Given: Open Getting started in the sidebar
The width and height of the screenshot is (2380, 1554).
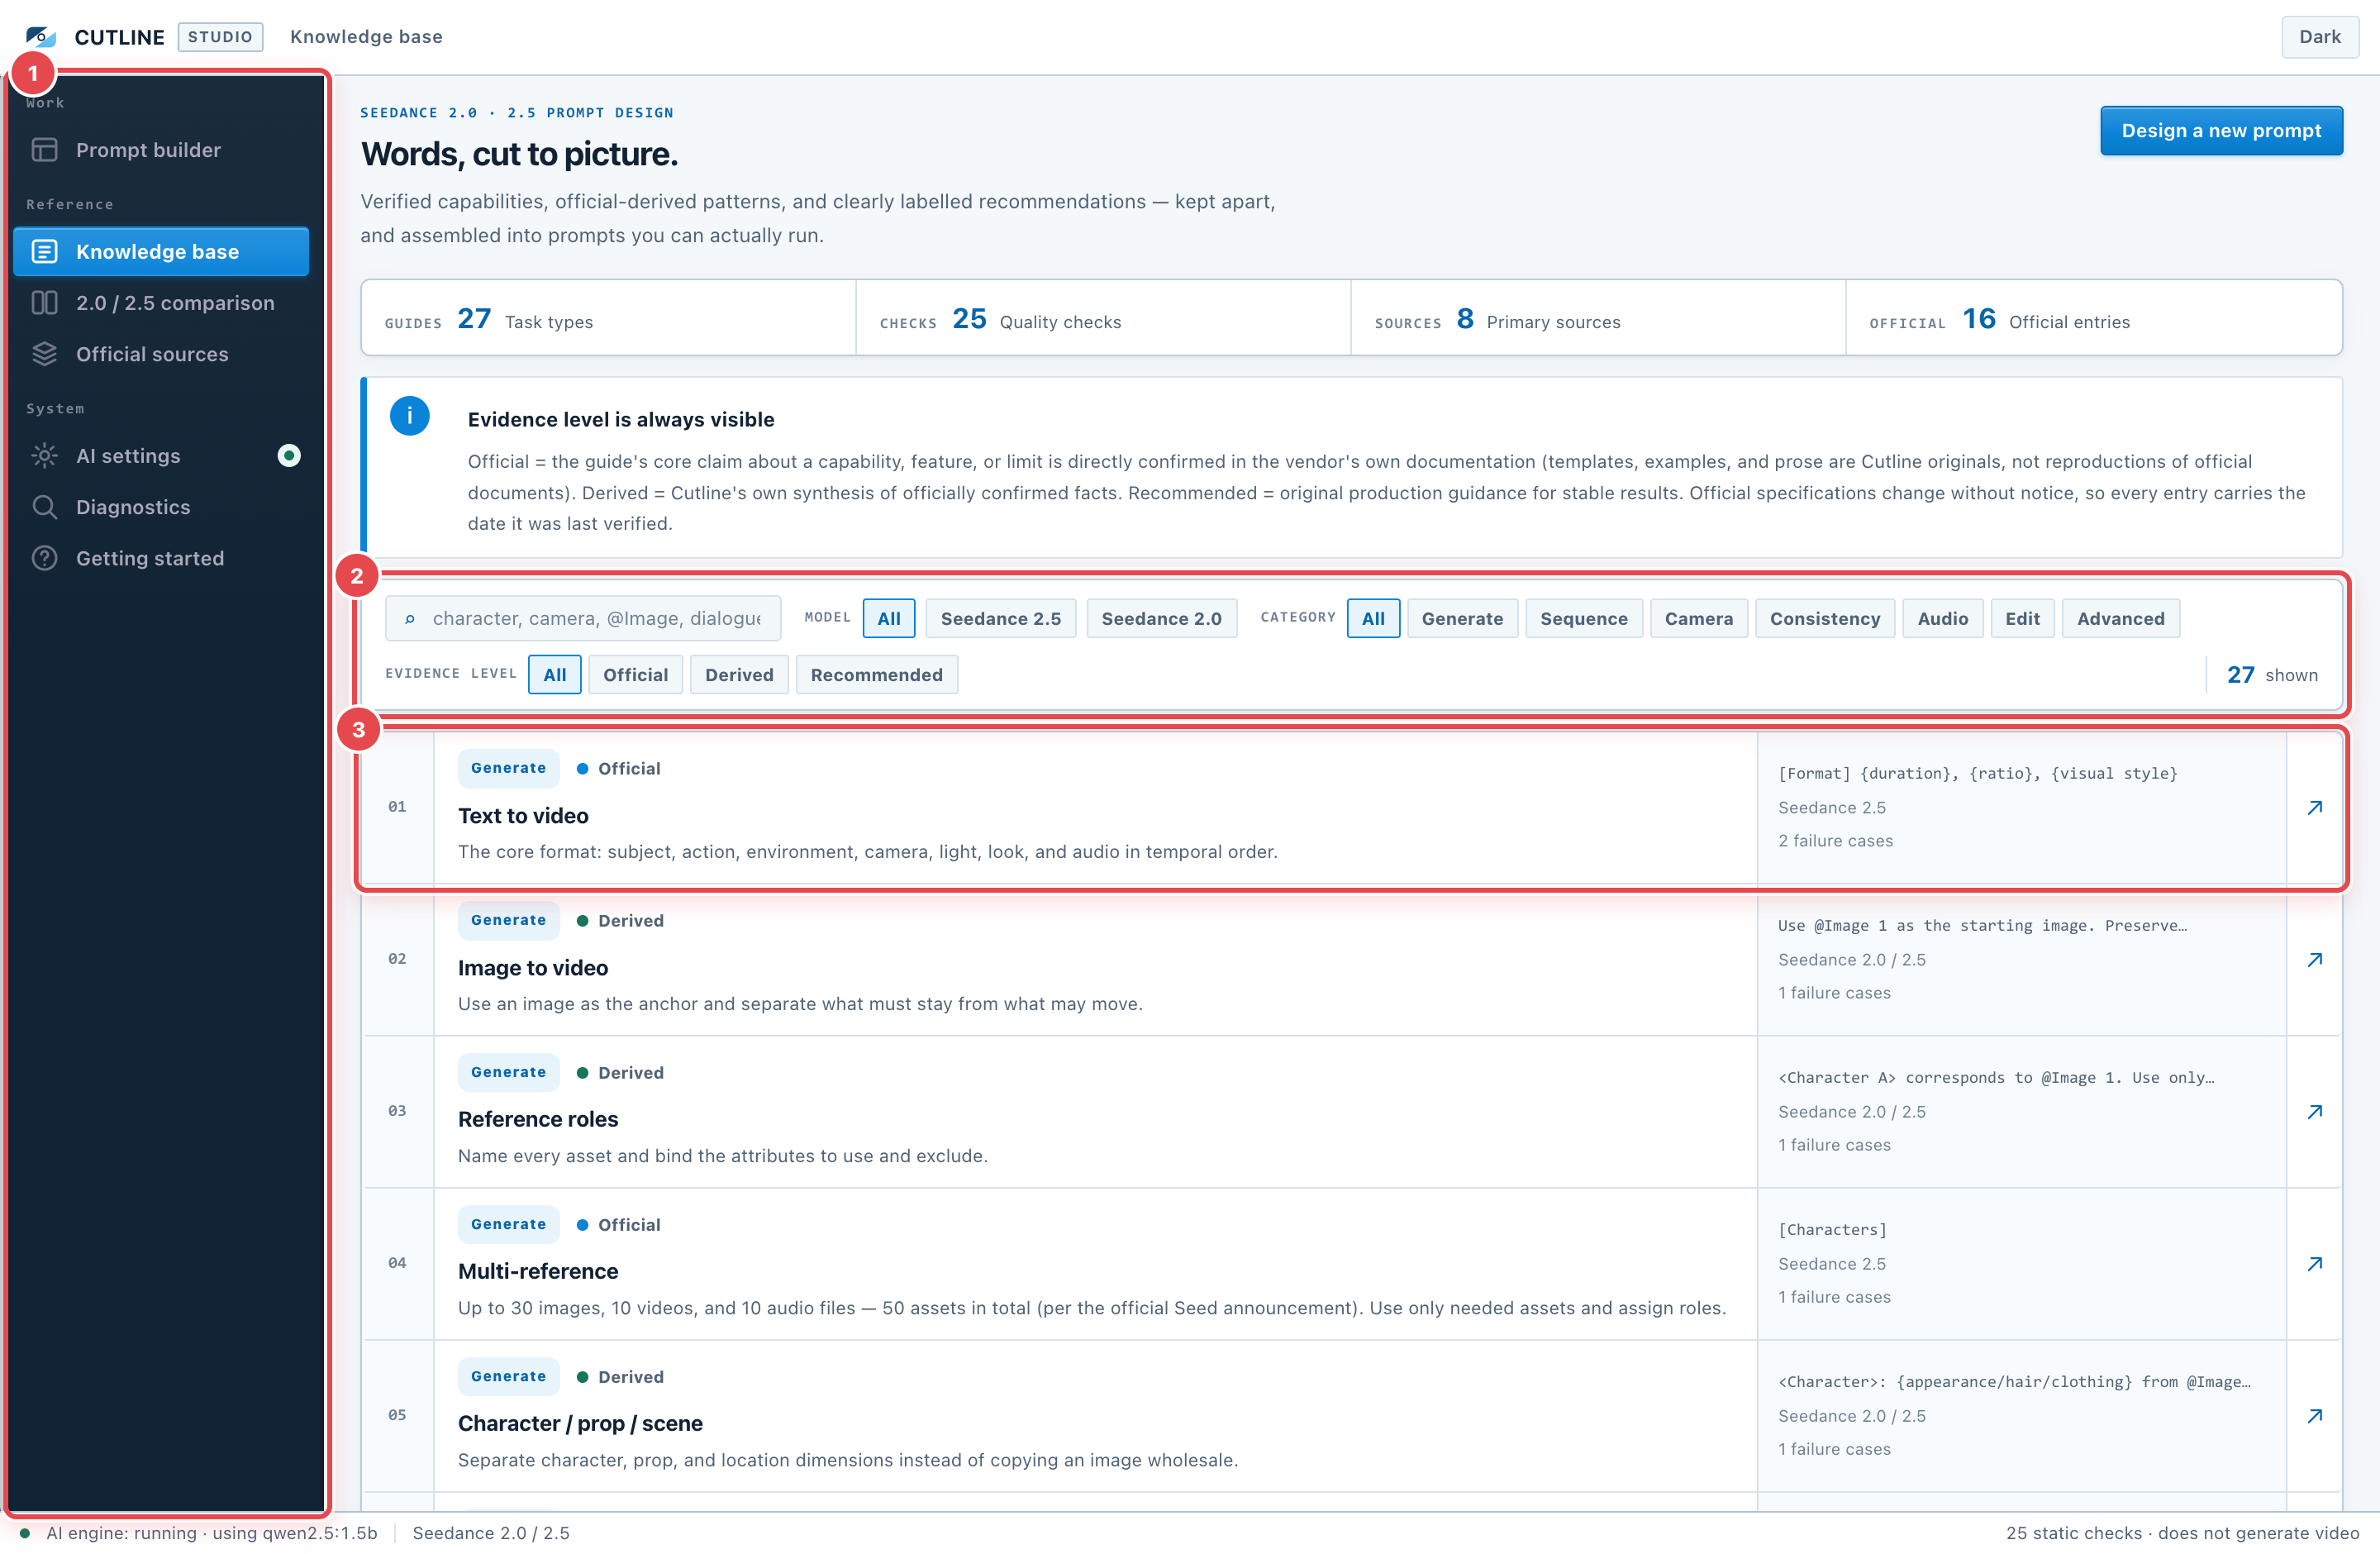Looking at the screenshot, I should 161,558.
